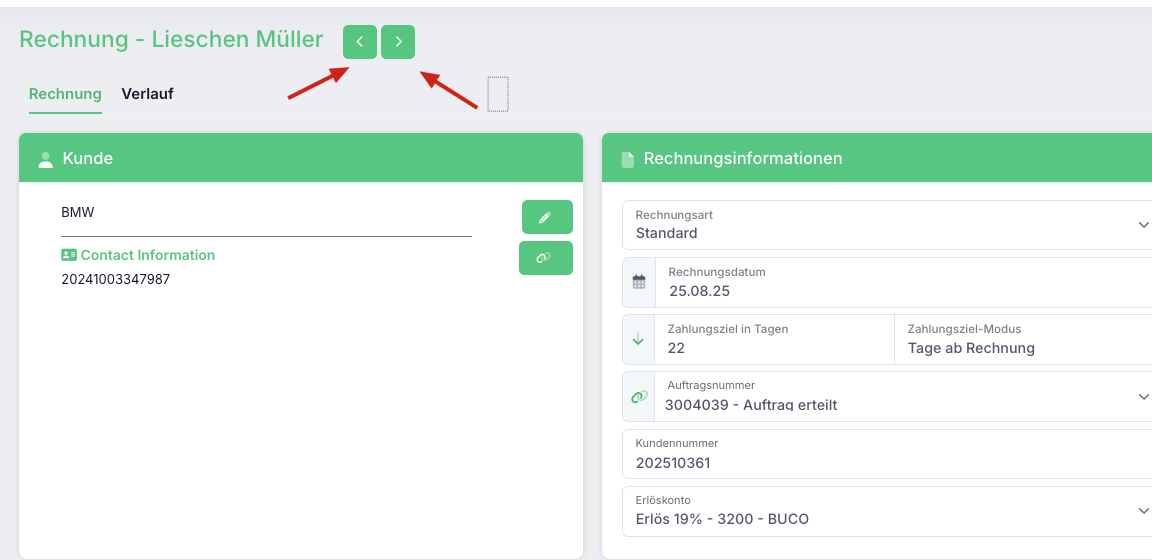1152x560 pixels.
Task: Click the green down arrow beside Zahlungsziel
Action: tap(638, 340)
